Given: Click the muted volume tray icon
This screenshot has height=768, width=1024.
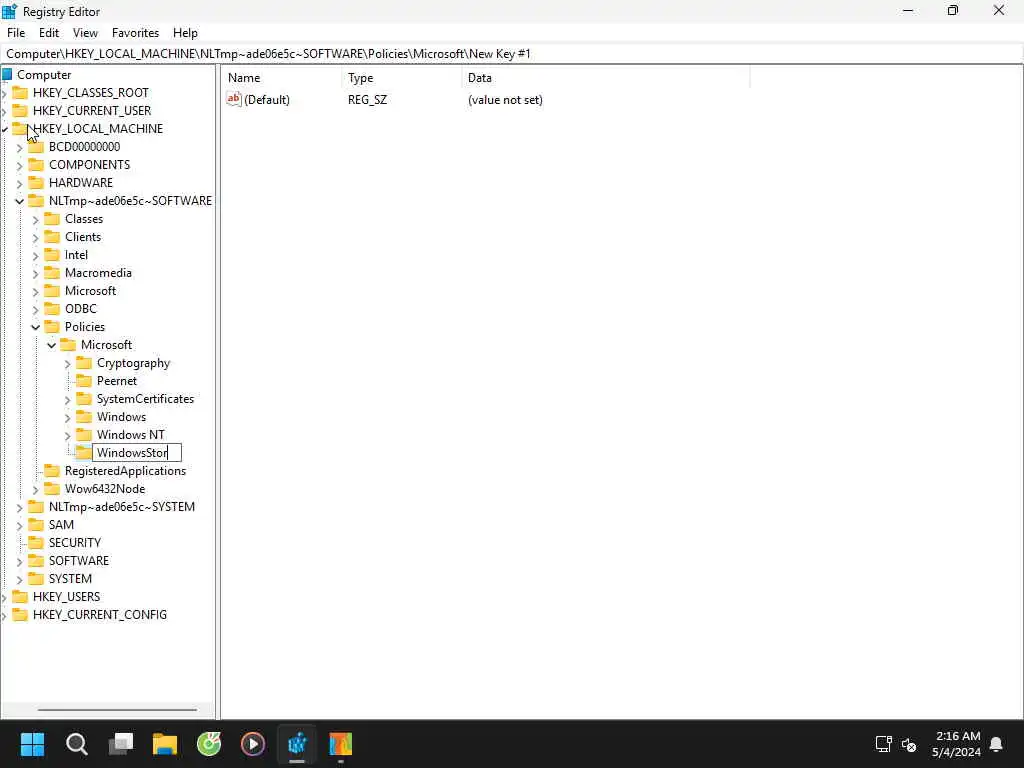Looking at the screenshot, I should pos(908,744).
